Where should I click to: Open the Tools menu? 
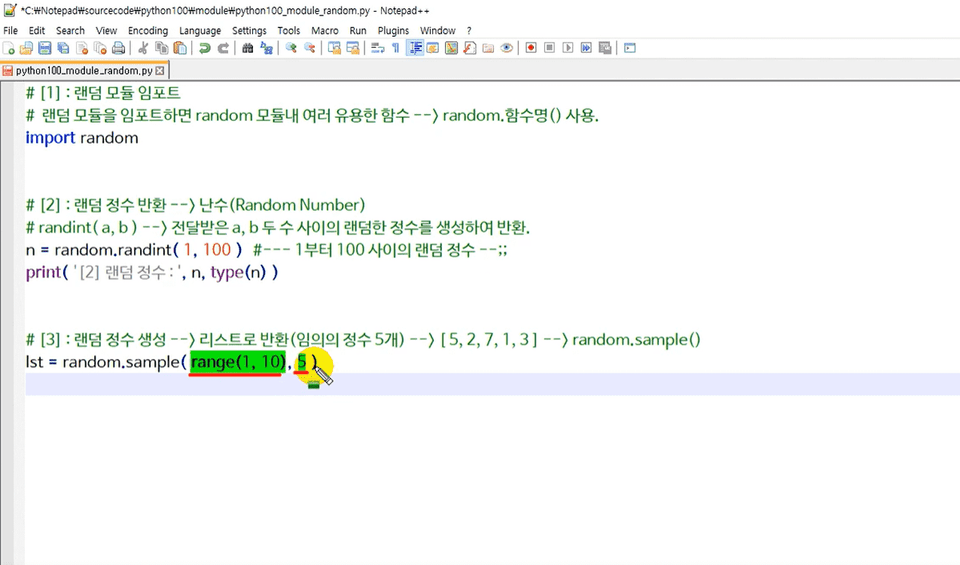coord(288,31)
